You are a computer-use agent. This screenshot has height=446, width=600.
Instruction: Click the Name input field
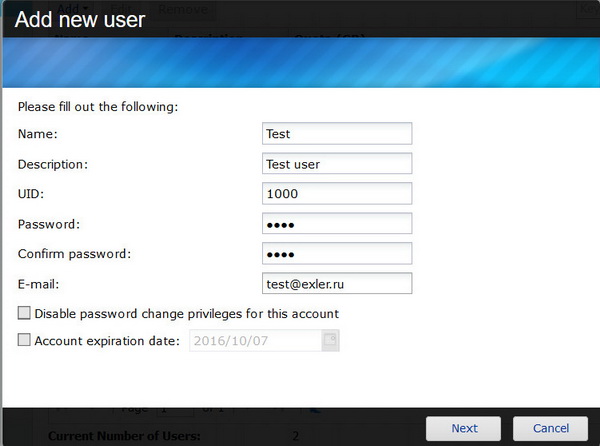(x=337, y=134)
